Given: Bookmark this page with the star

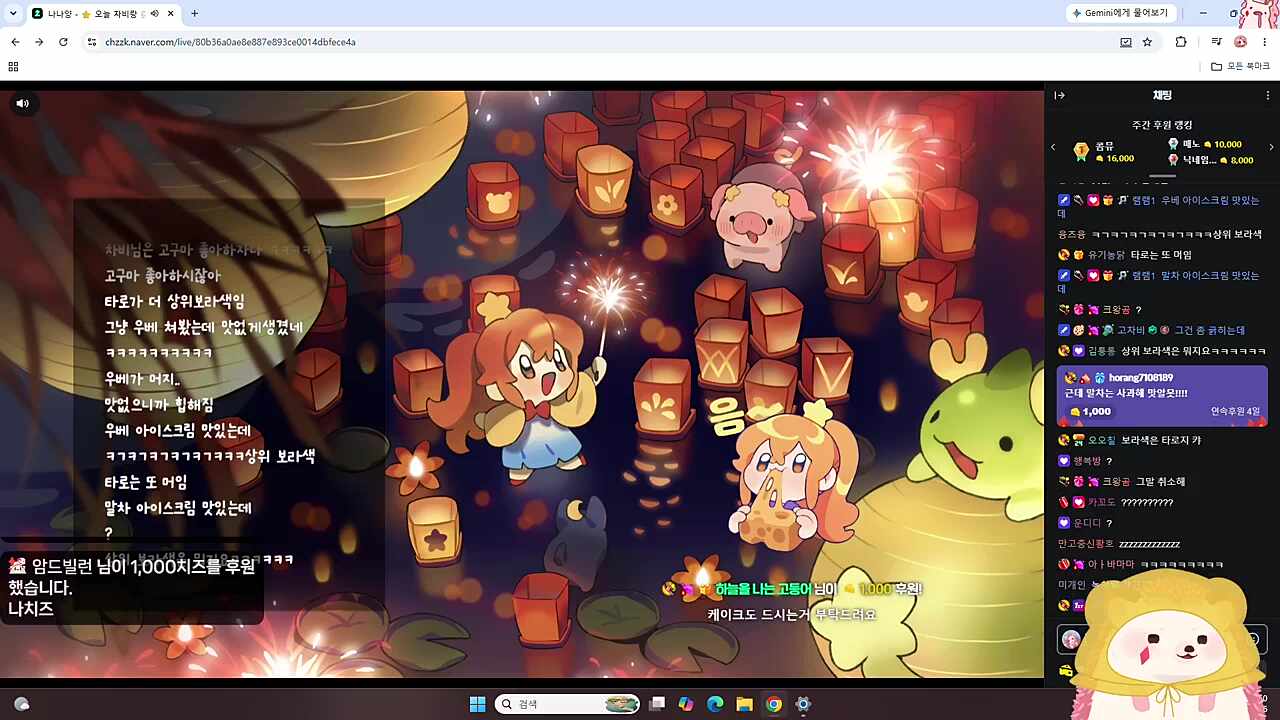Looking at the screenshot, I should pyautogui.click(x=1147, y=42).
